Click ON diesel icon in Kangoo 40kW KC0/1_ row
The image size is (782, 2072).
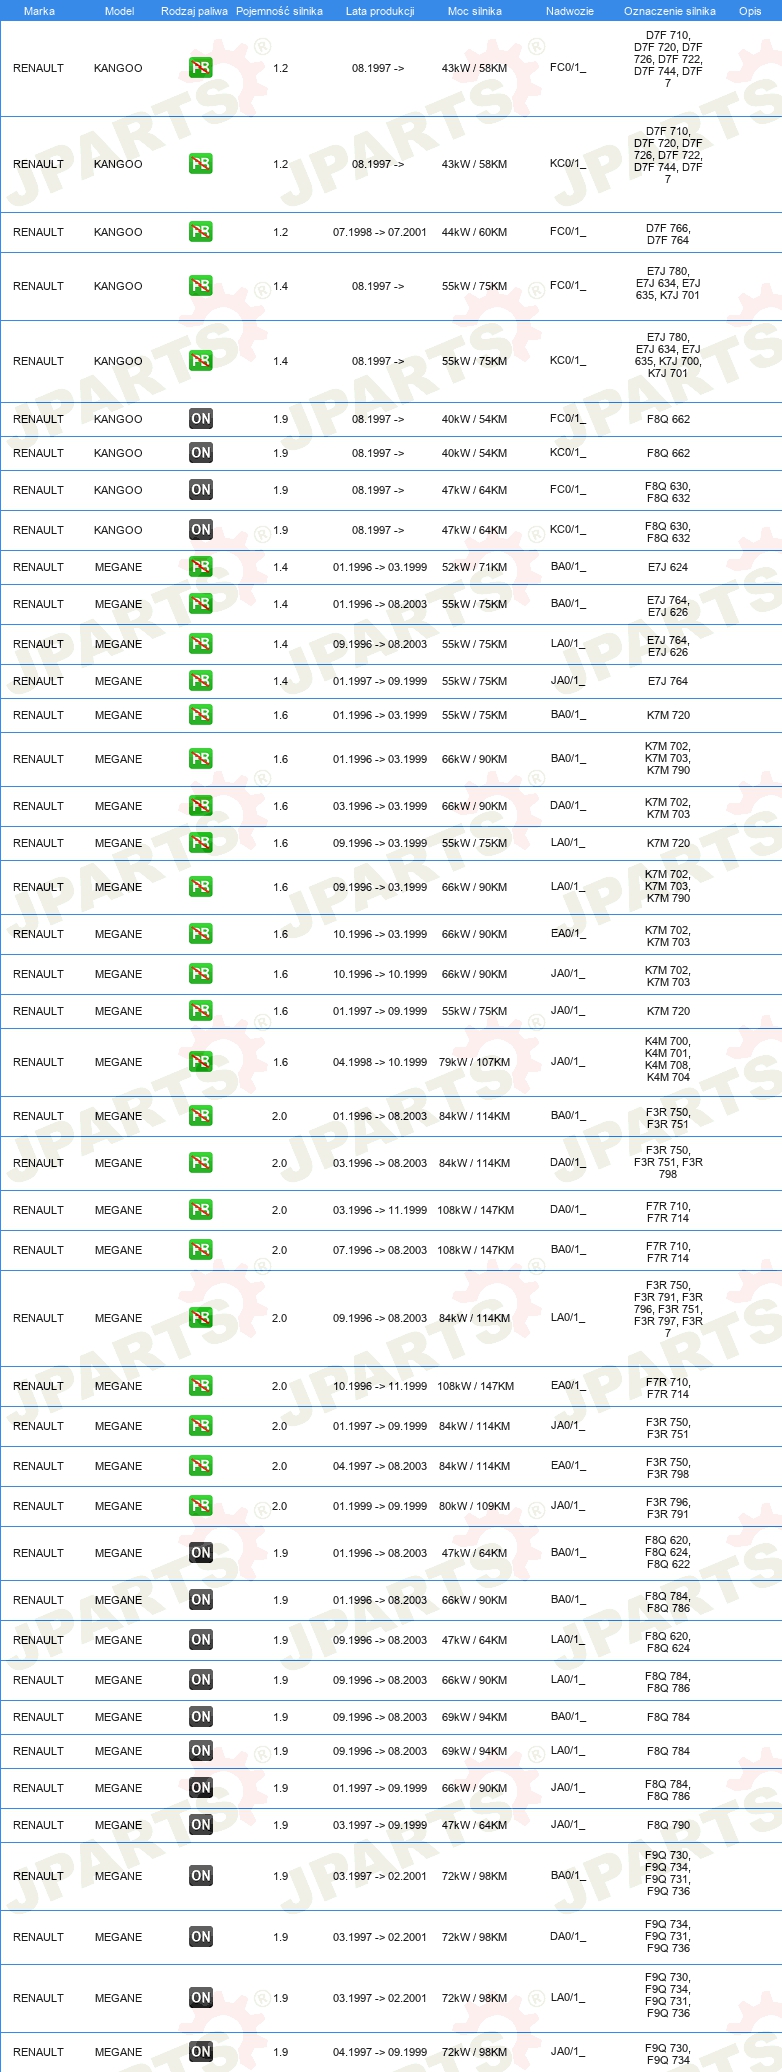coord(200,453)
